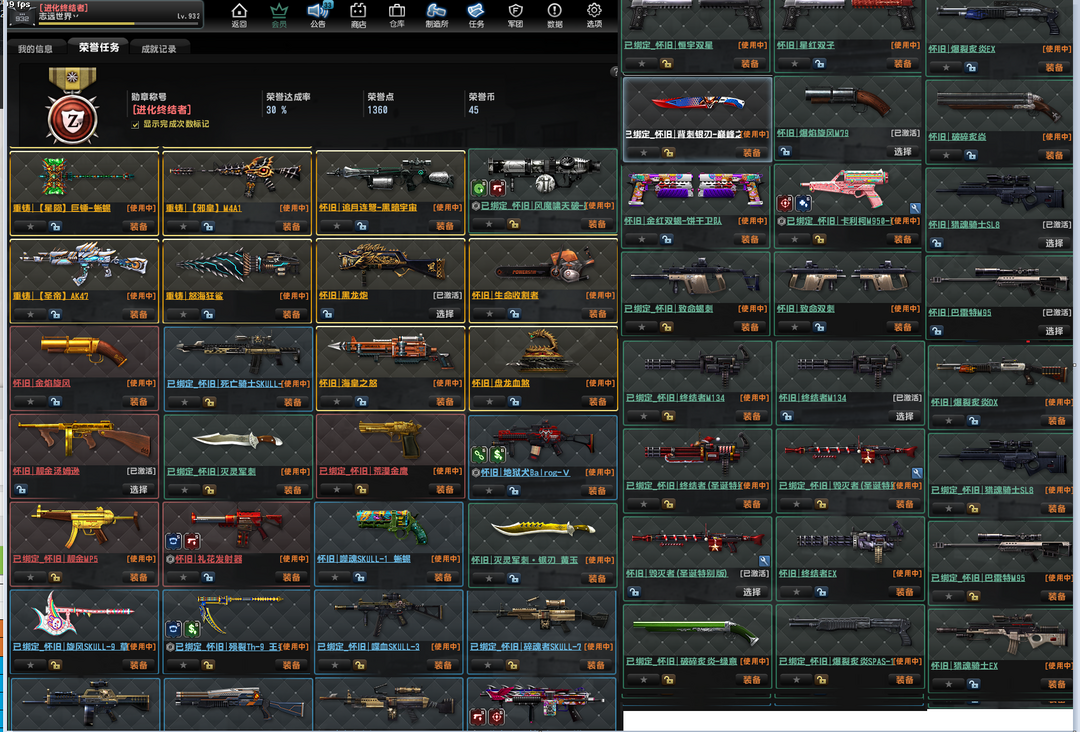This screenshot has width=1080, height=732.
Task: Toggle lock on 死亡骑士SKULL weapon
Action: (208, 402)
